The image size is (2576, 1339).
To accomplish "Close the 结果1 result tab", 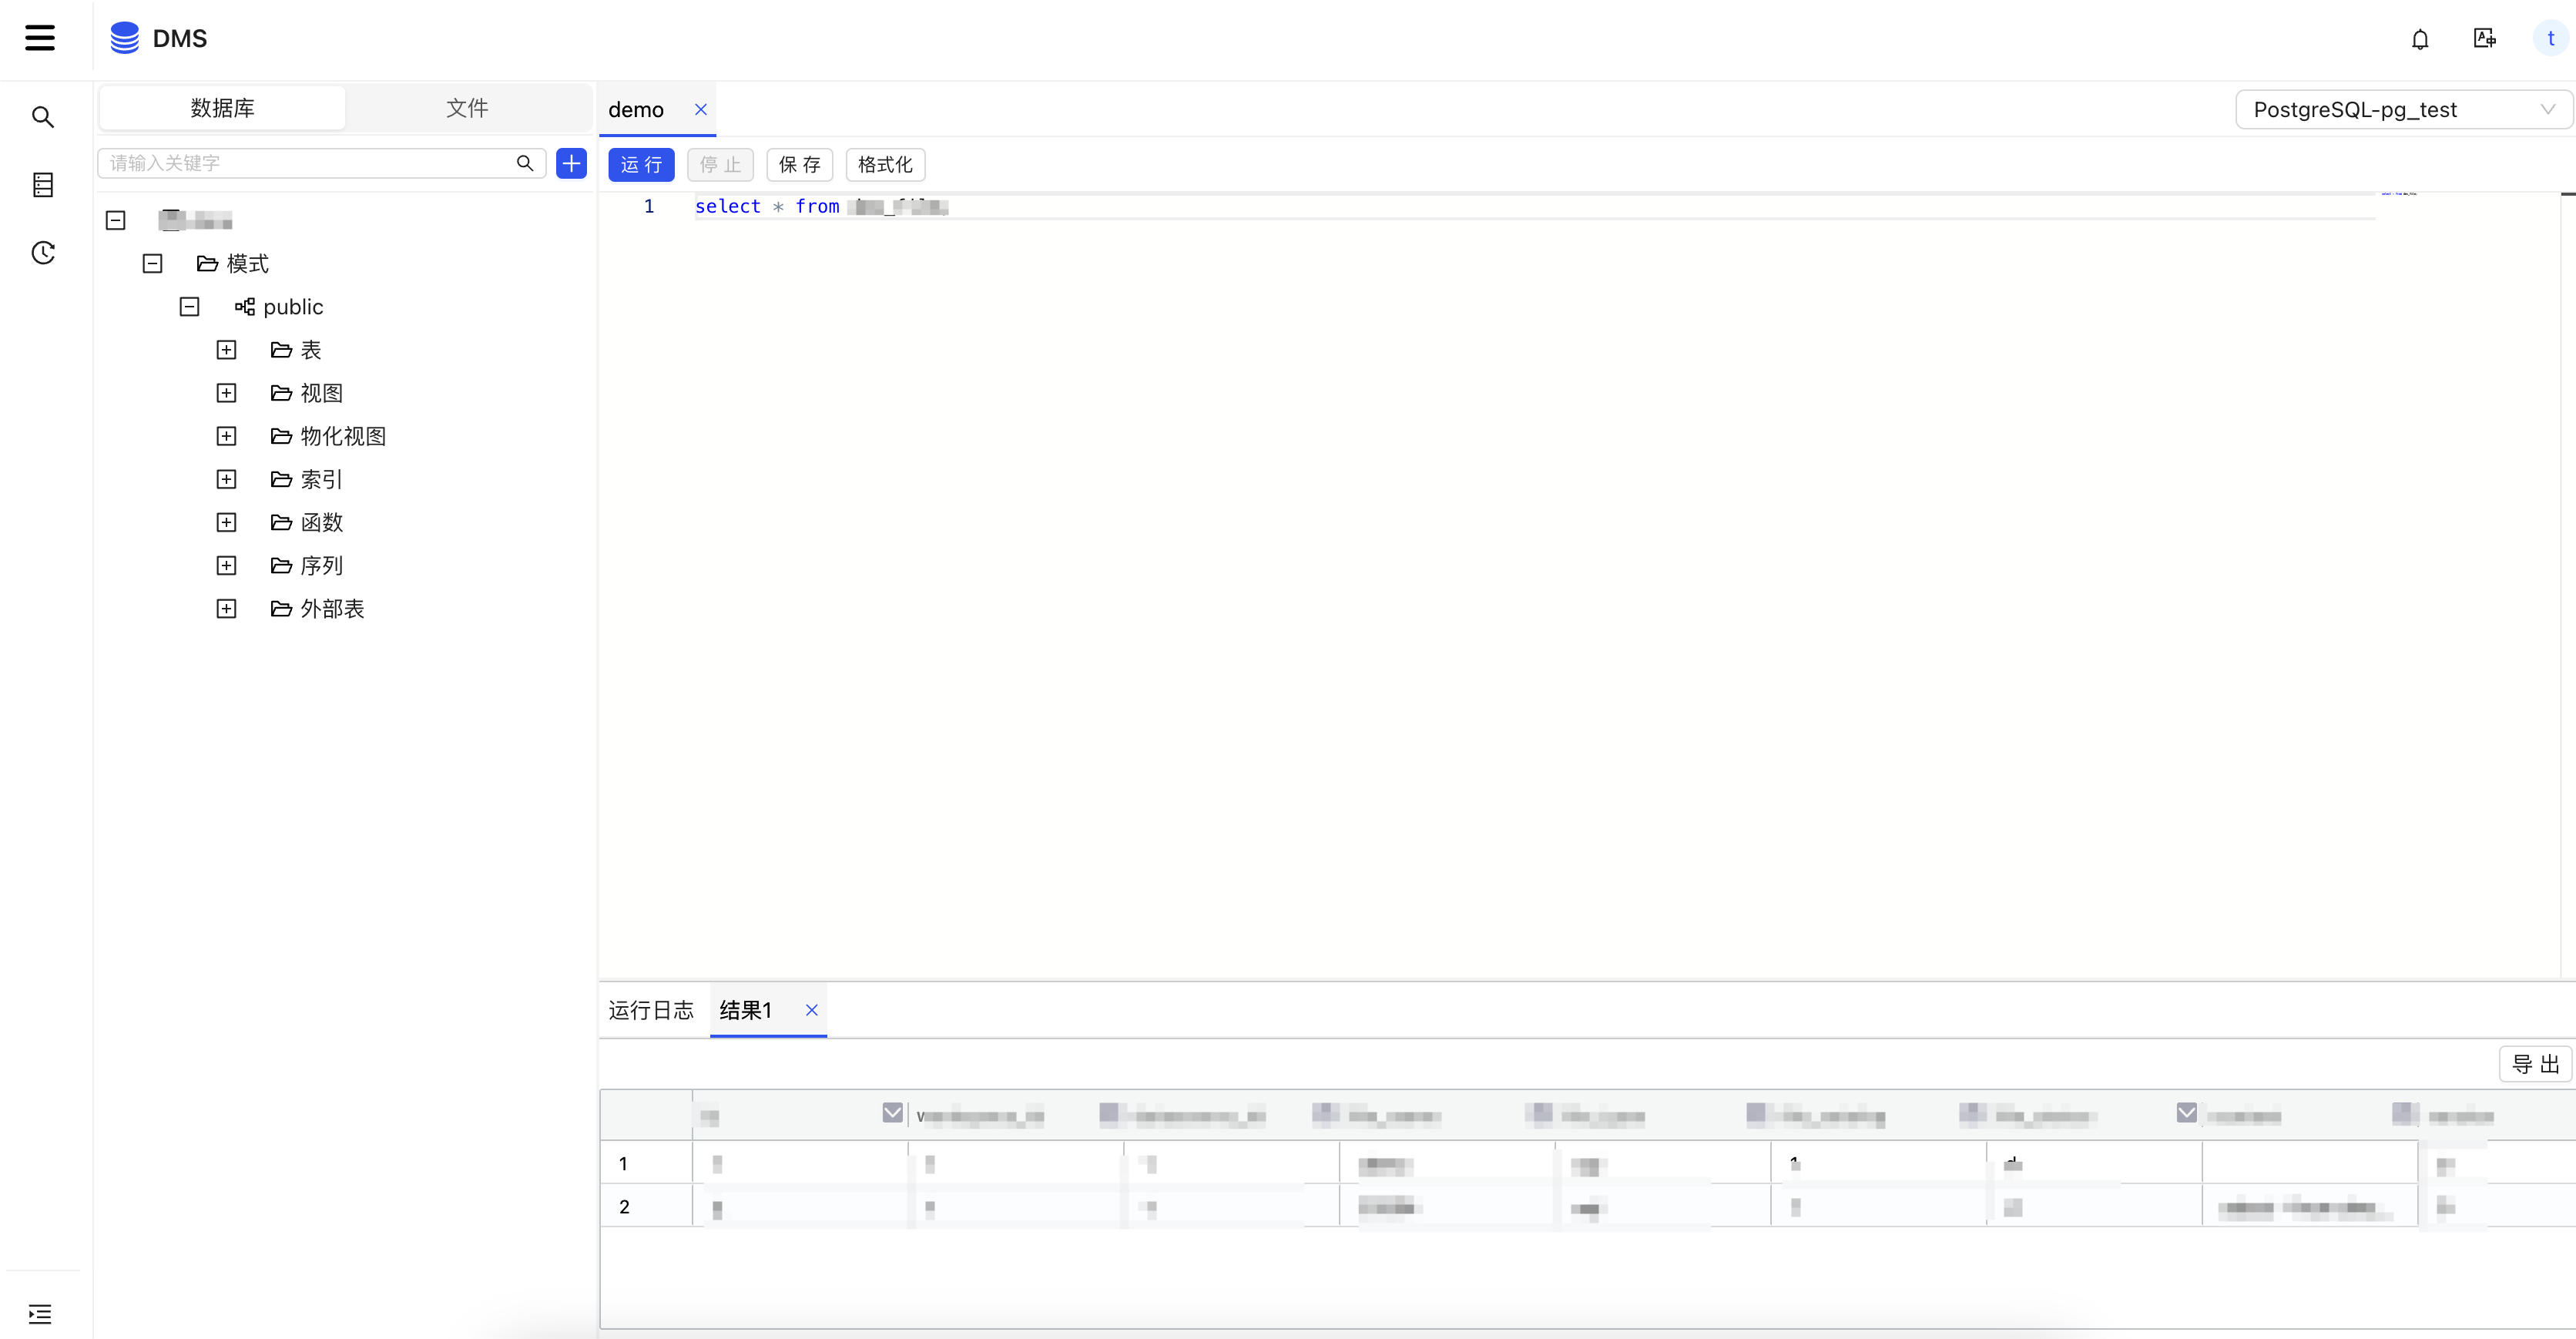I will pos(811,1010).
